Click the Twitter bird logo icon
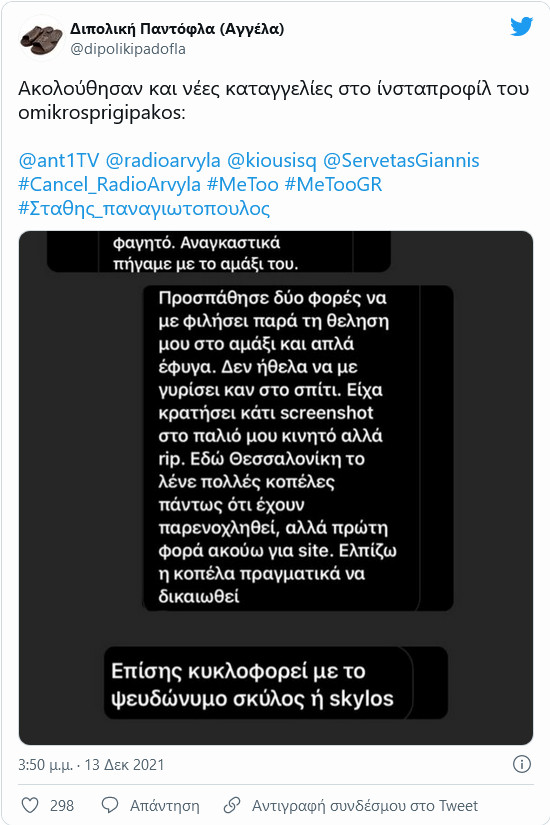This screenshot has height=825, width=550. tap(521, 26)
